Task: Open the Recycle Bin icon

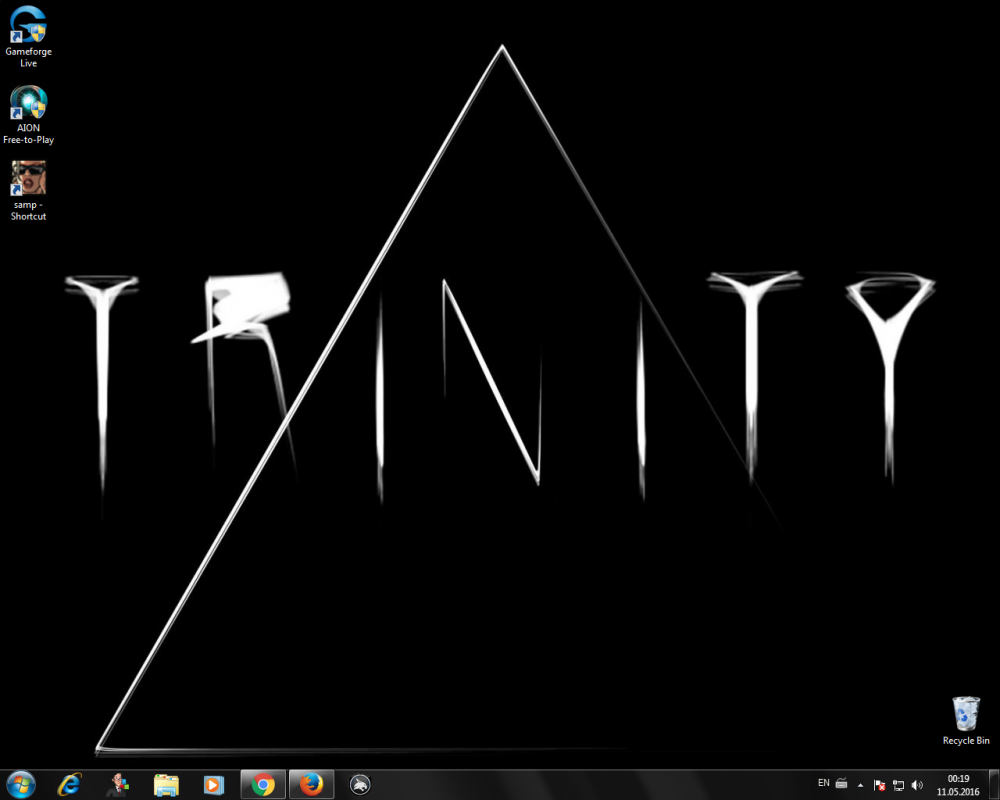Action: click(x=965, y=715)
